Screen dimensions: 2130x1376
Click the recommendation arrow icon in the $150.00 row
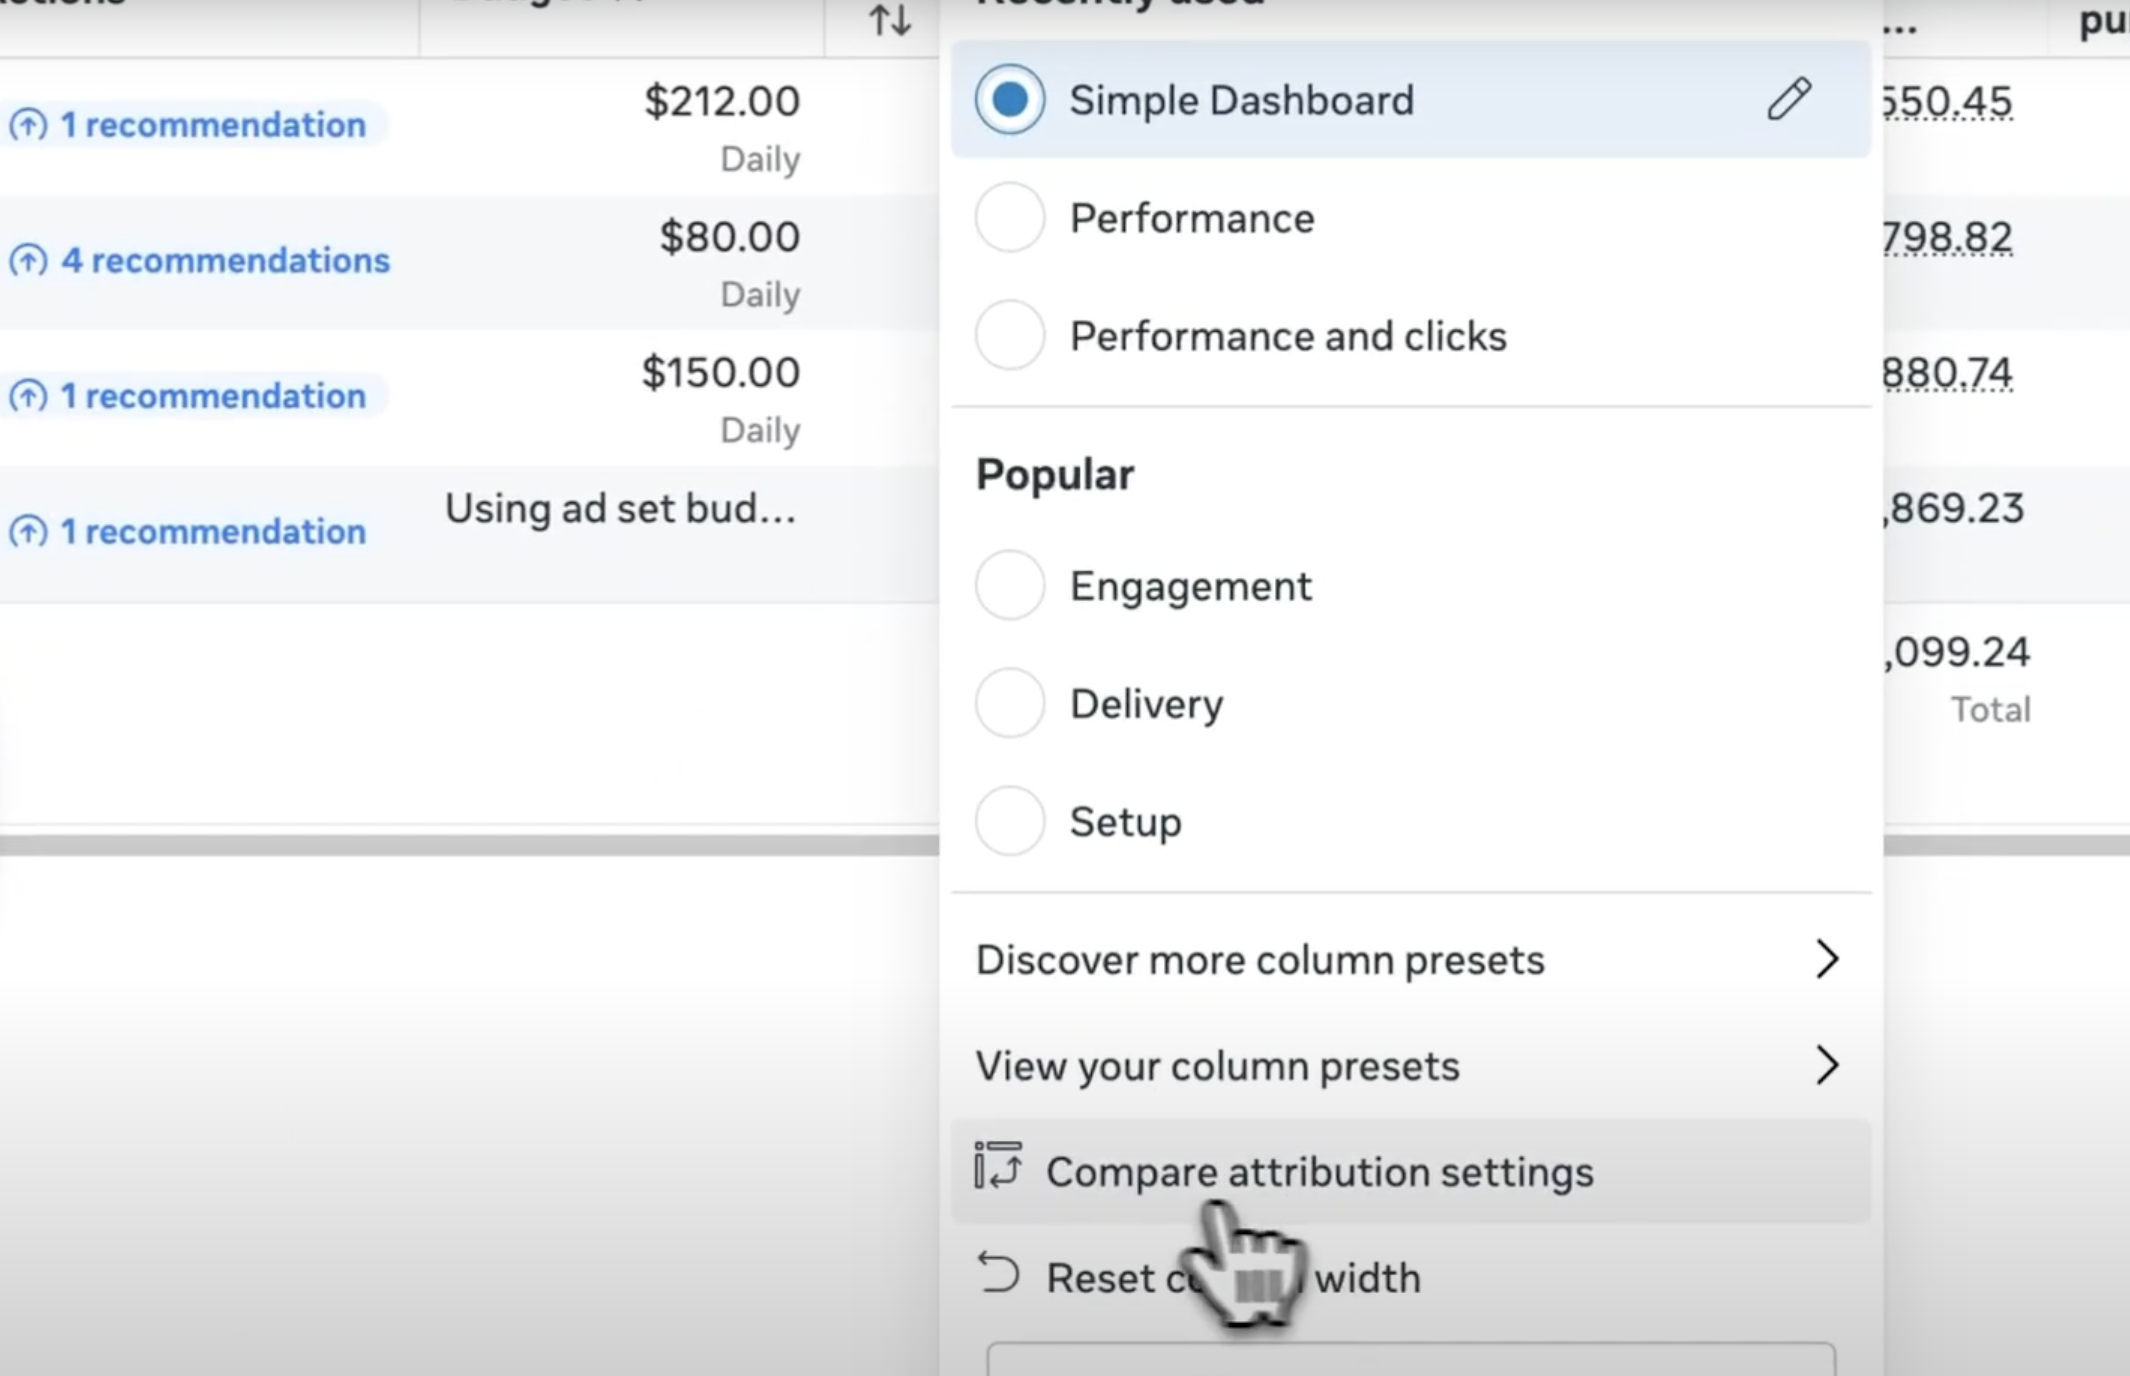point(28,396)
